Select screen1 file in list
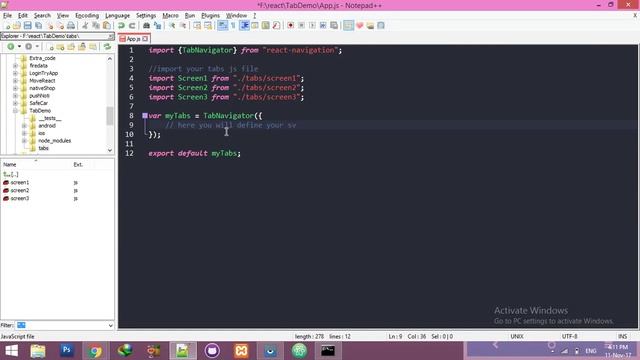 [20, 182]
